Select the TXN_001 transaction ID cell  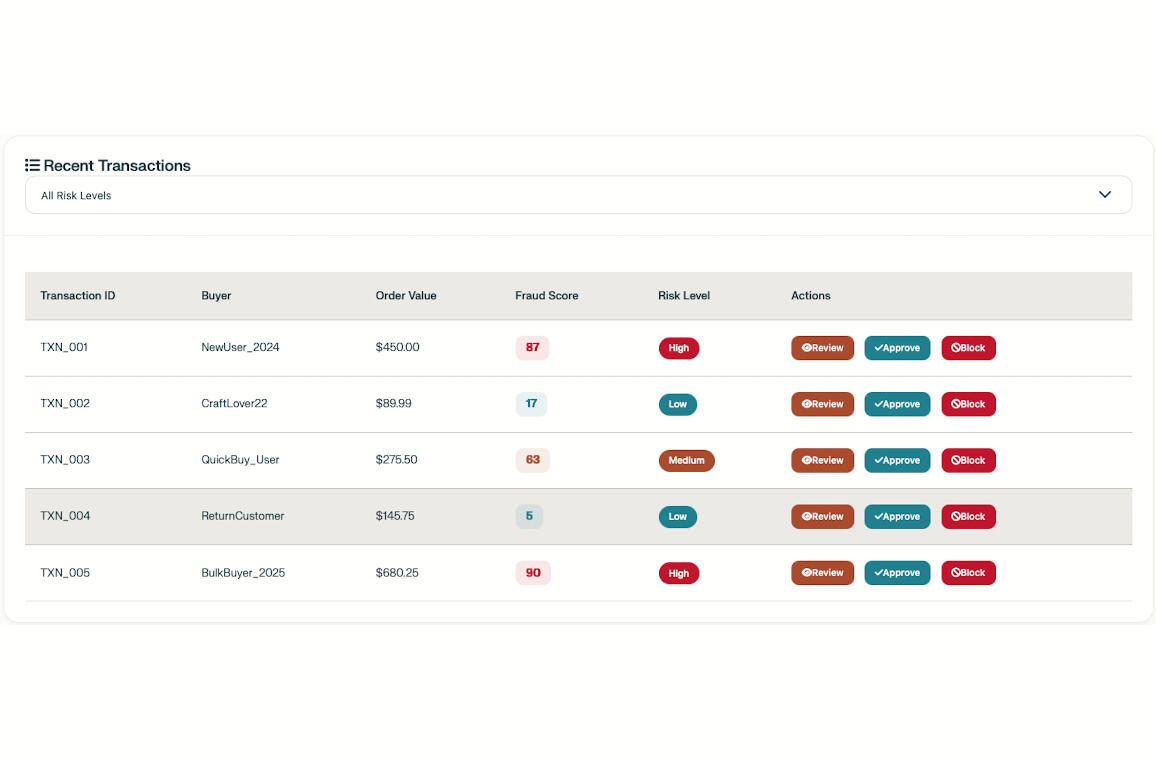click(x=64, y=347)
